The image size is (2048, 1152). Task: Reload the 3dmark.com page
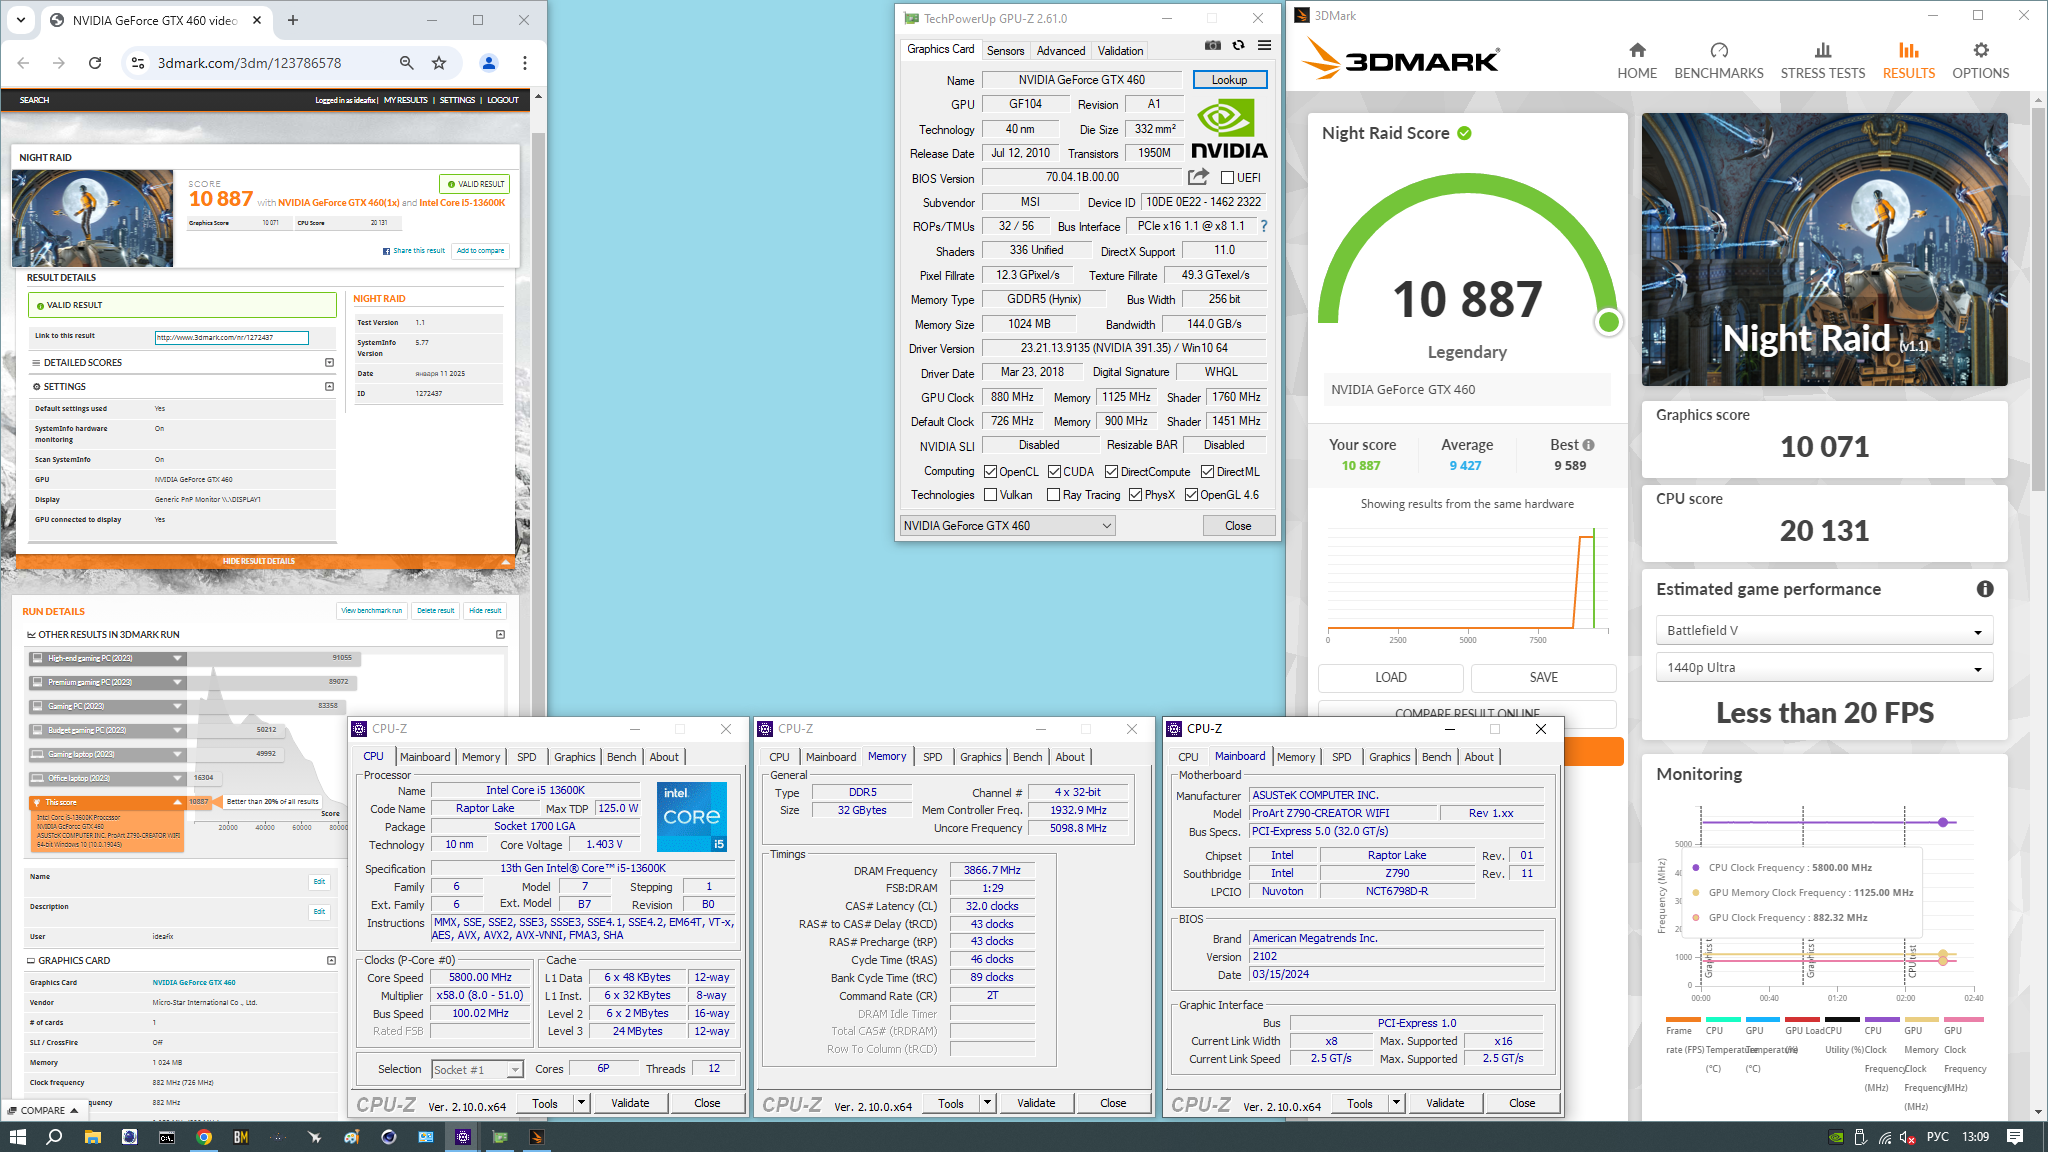click(95, 63)
